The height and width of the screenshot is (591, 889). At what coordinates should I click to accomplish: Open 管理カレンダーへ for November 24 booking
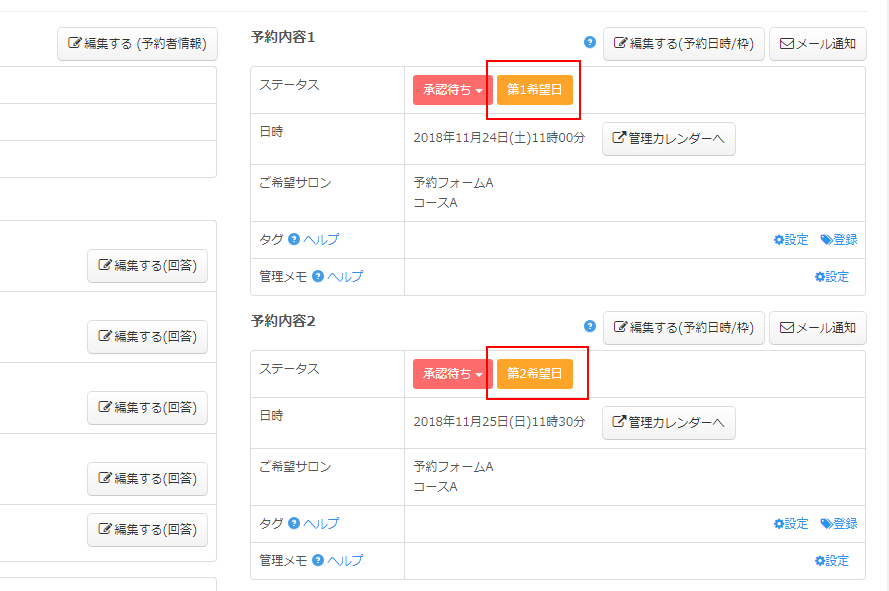[668, 139]
